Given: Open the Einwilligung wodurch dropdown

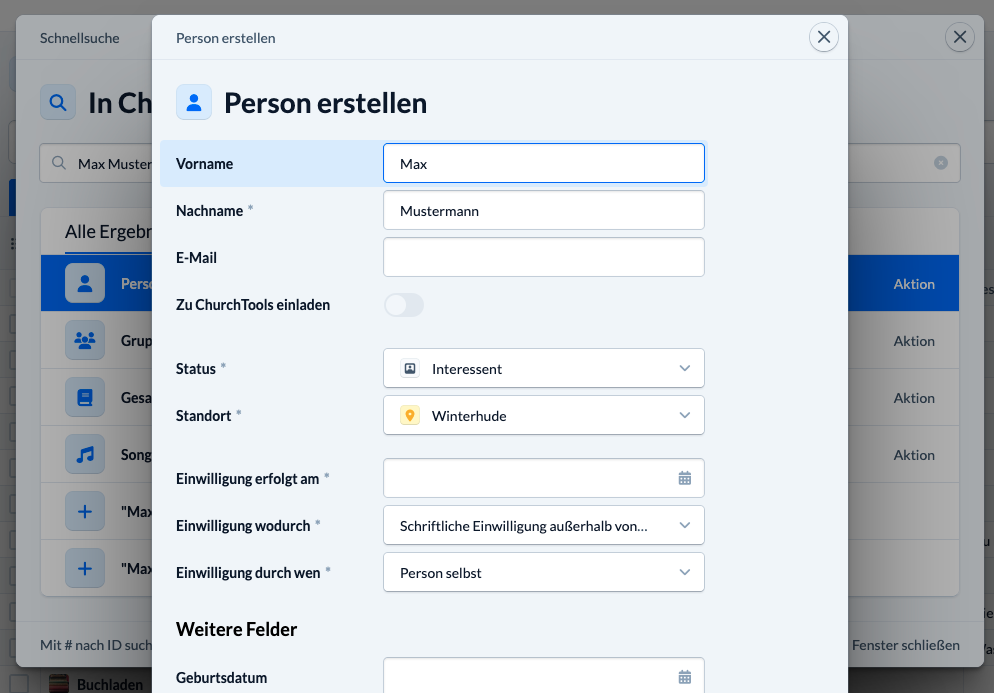Looking at the screenshot, I should 543,525.
